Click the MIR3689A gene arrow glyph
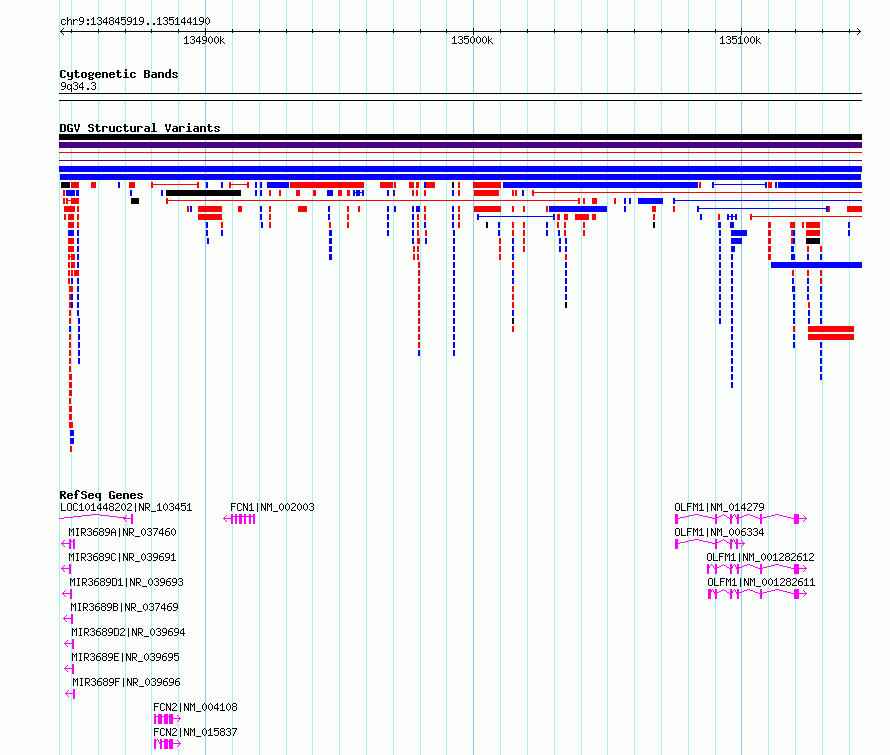Viewport: 890px width, 755px height. 68,544
